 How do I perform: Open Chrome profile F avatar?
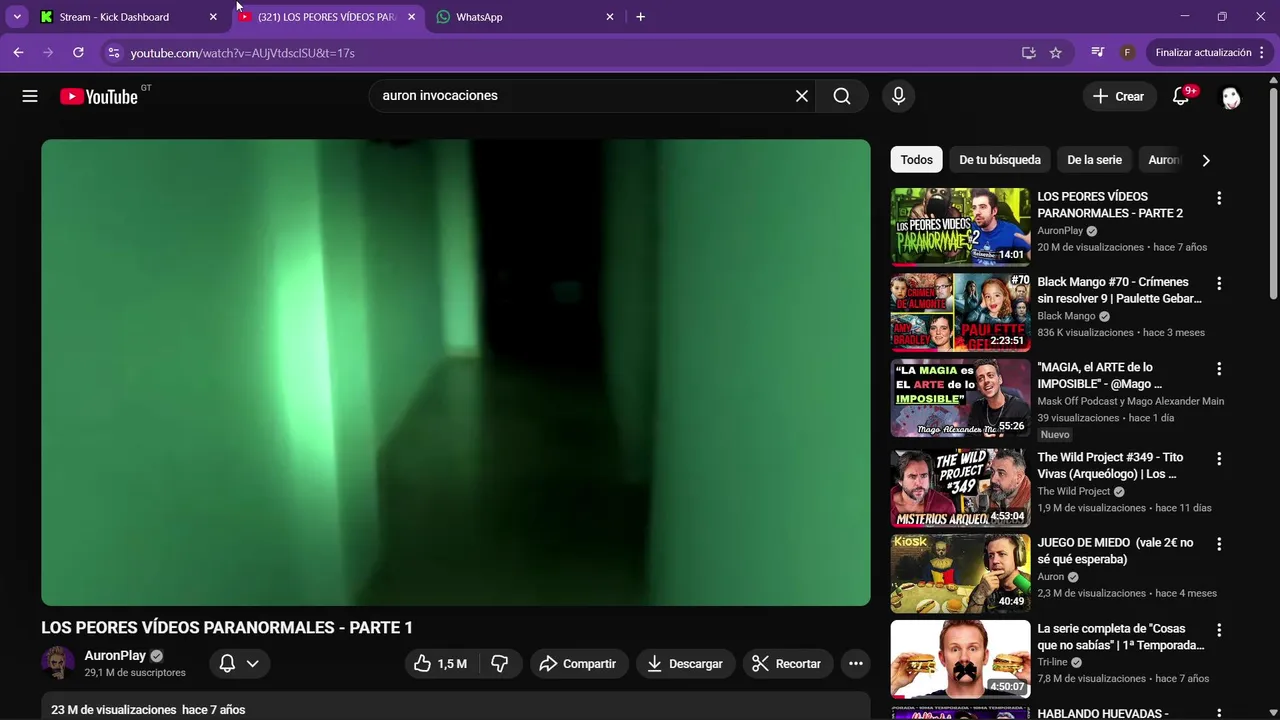pyautogui.click(x=1127, y=53)
